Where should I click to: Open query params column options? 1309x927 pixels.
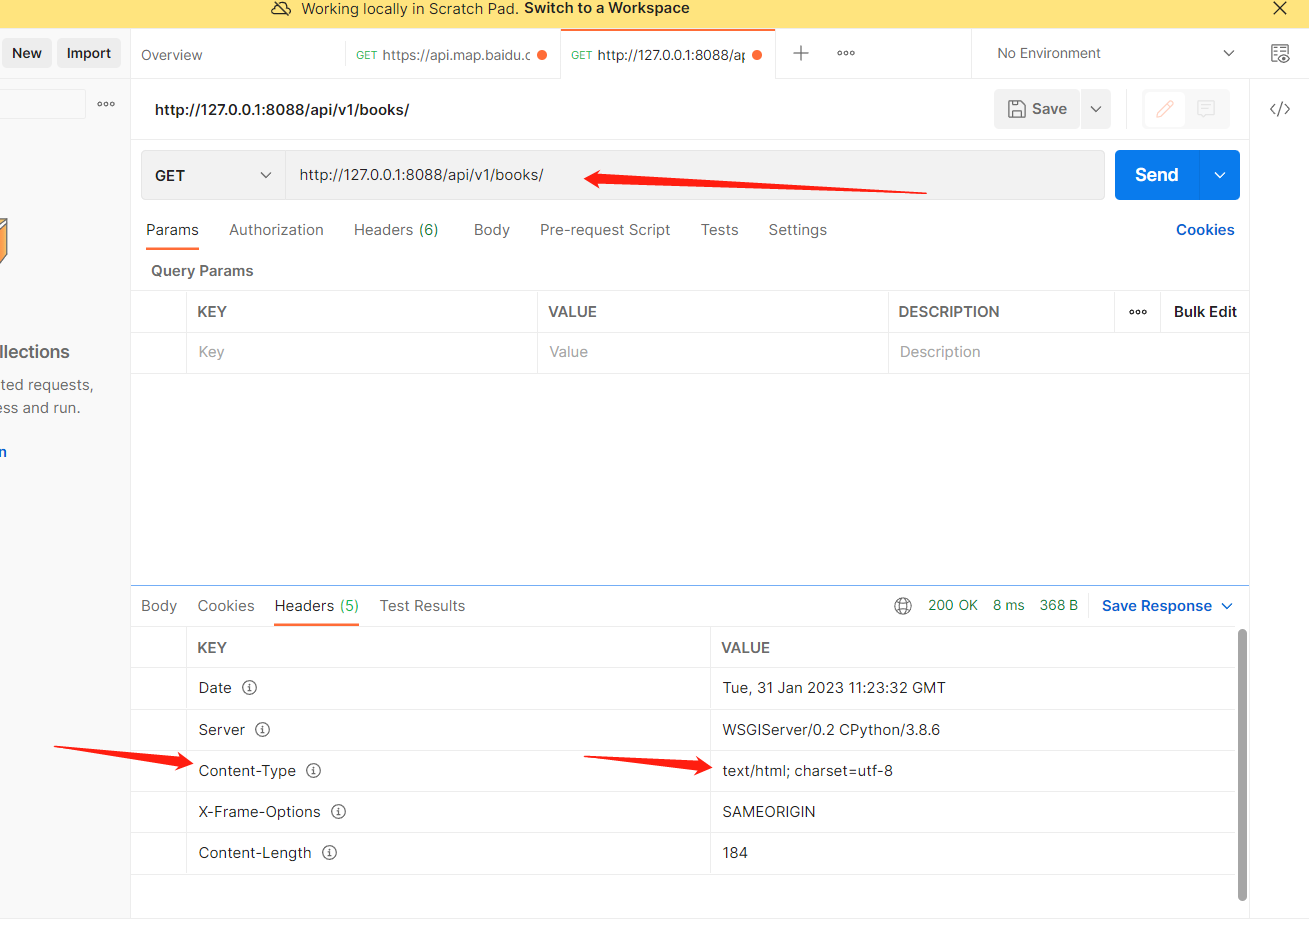coord(1138,312)
